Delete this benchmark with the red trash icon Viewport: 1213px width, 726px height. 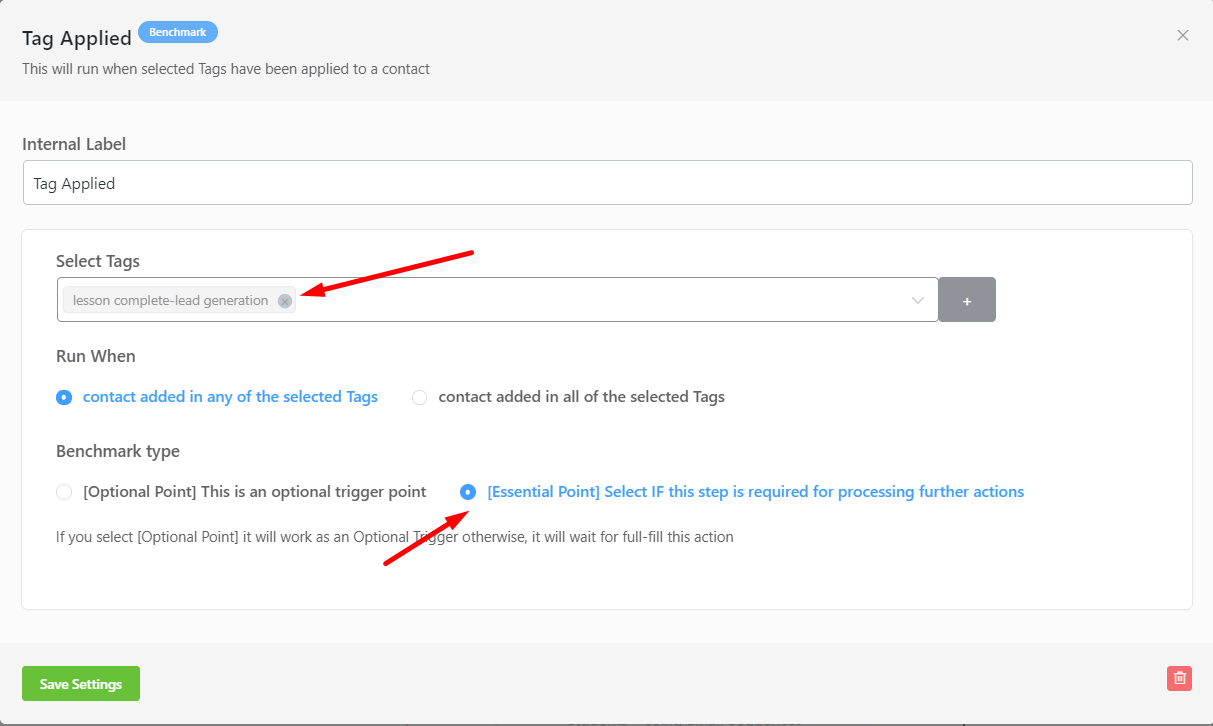(x=1180, y=678)
